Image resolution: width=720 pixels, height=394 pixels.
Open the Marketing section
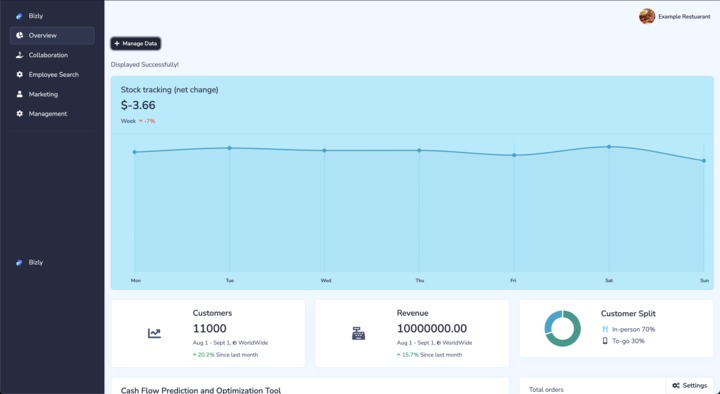(x=52, y=94)
